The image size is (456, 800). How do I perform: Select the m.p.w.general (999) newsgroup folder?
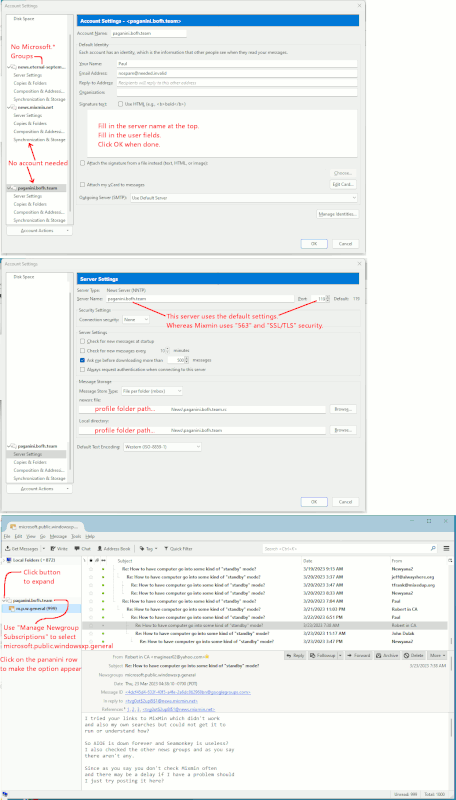40,609
